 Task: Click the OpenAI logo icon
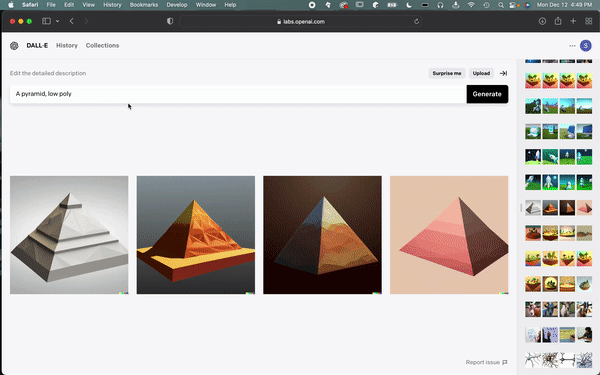[x=14, y=46]
